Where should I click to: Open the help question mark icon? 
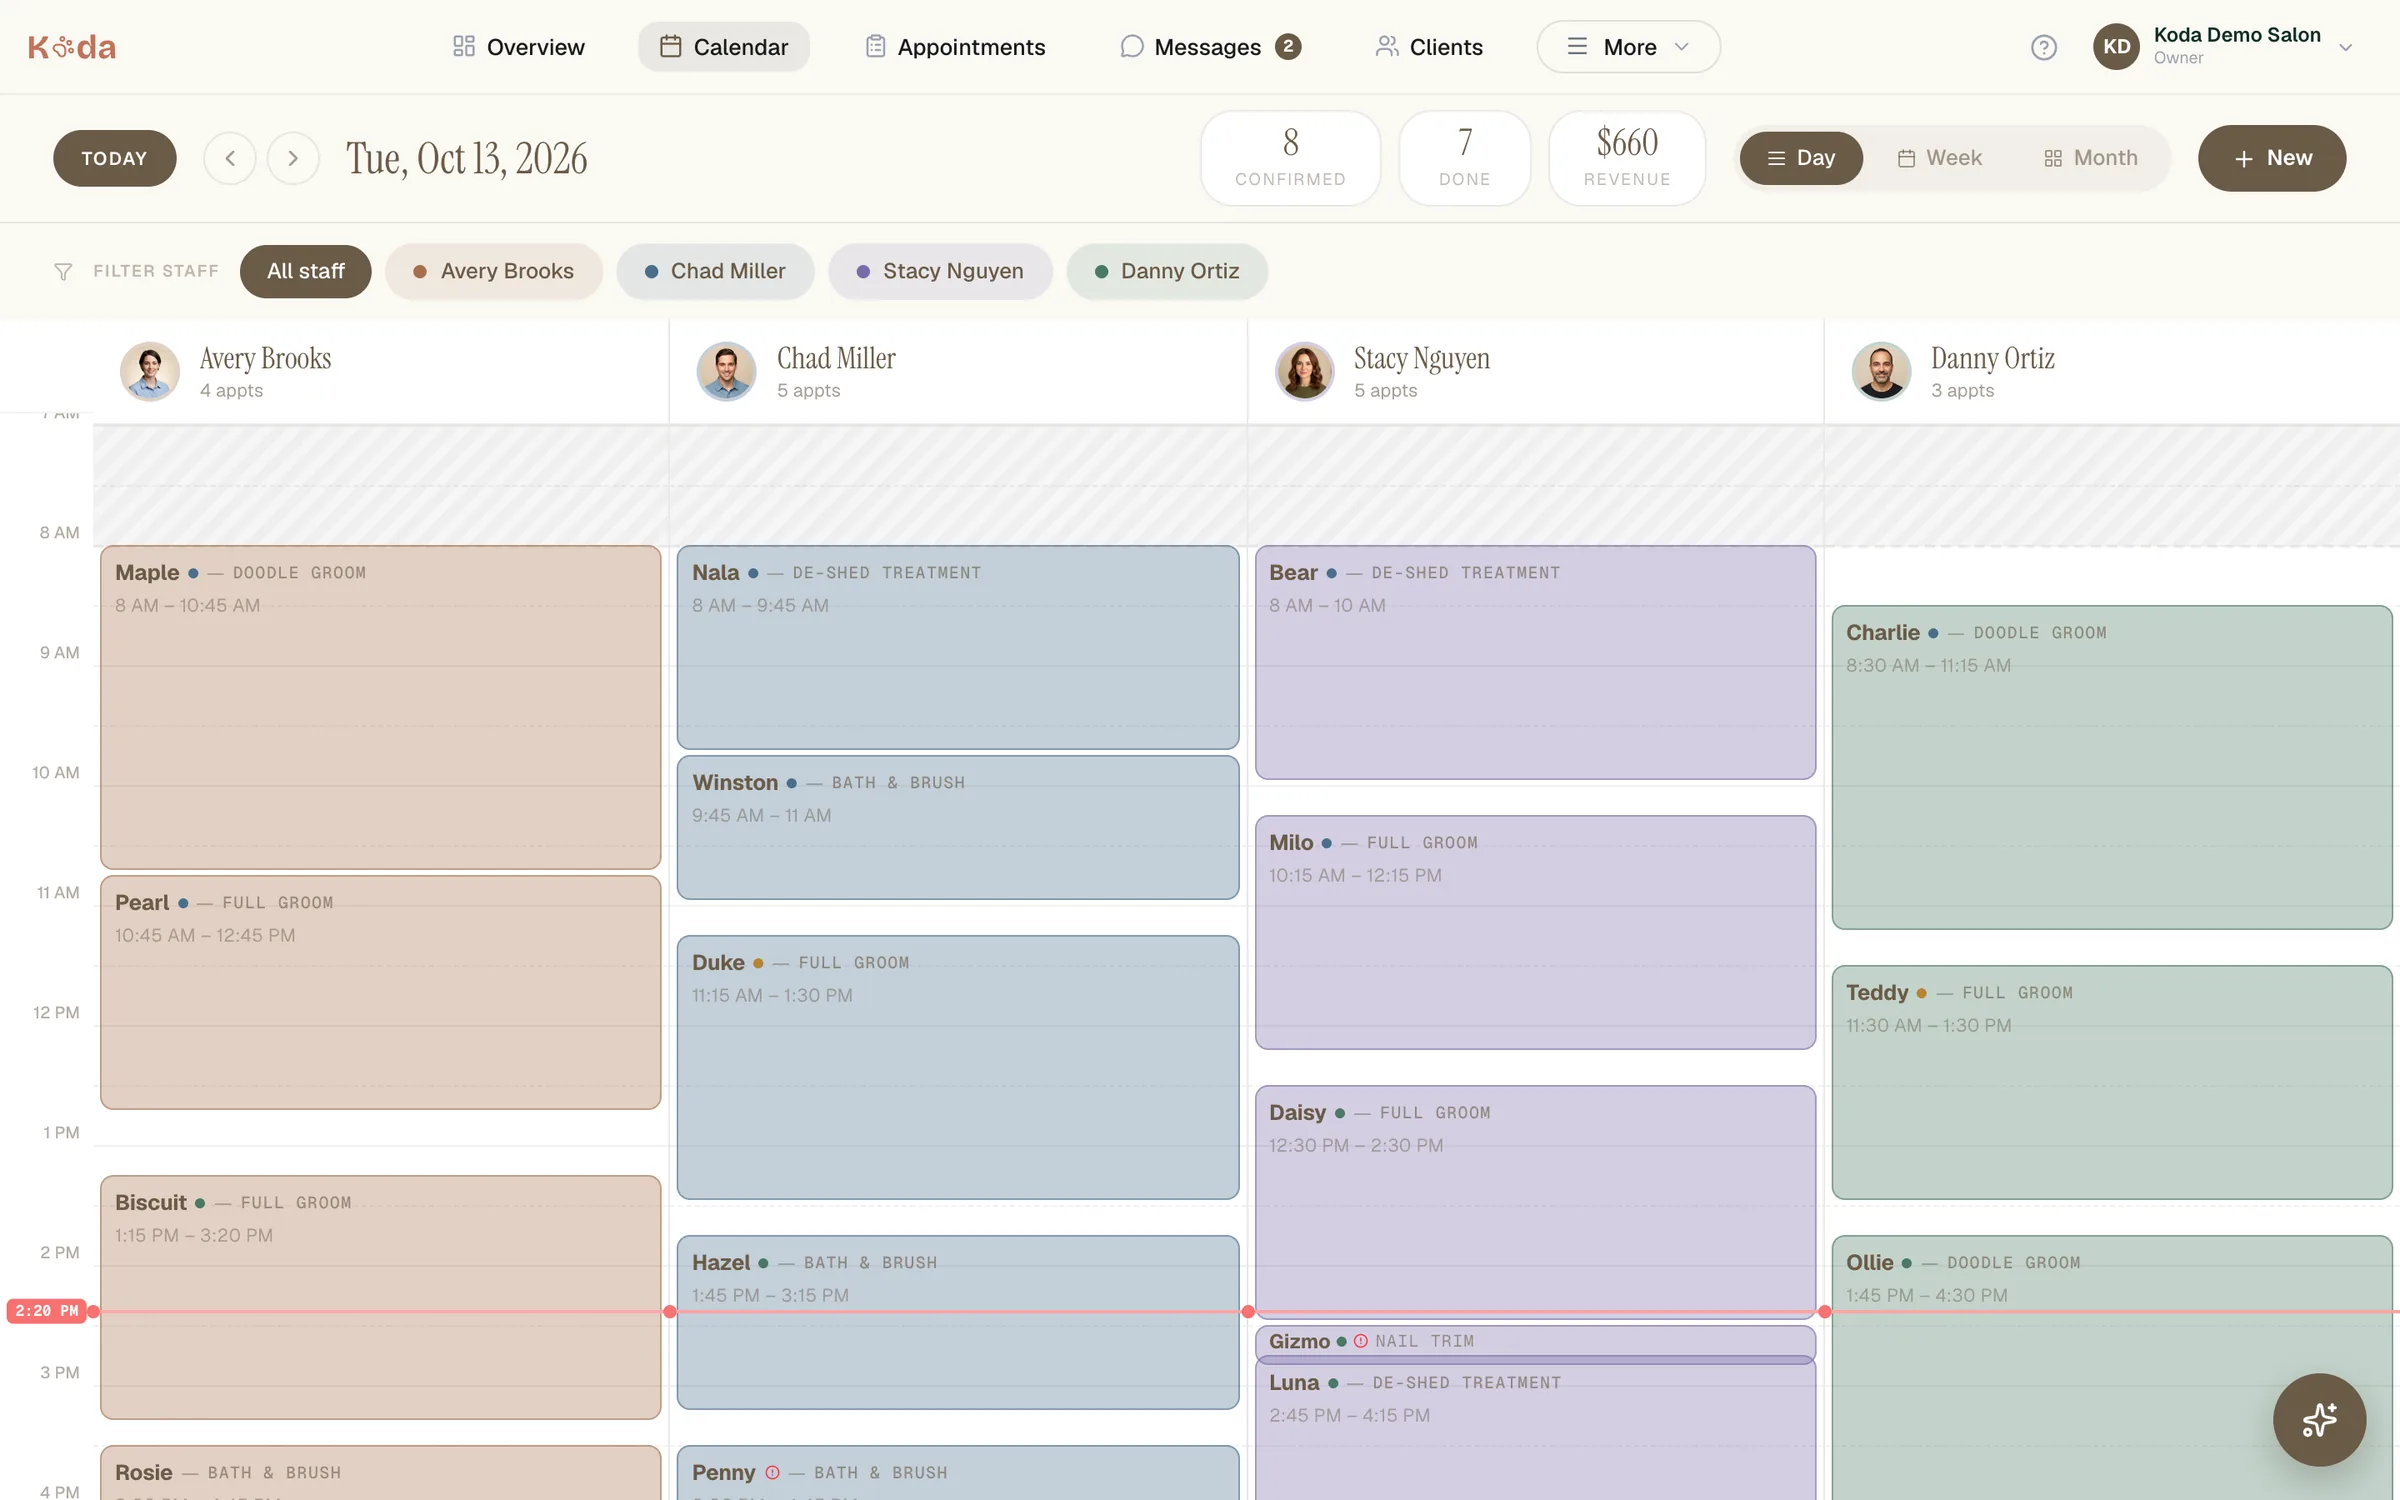[2043, 47]
